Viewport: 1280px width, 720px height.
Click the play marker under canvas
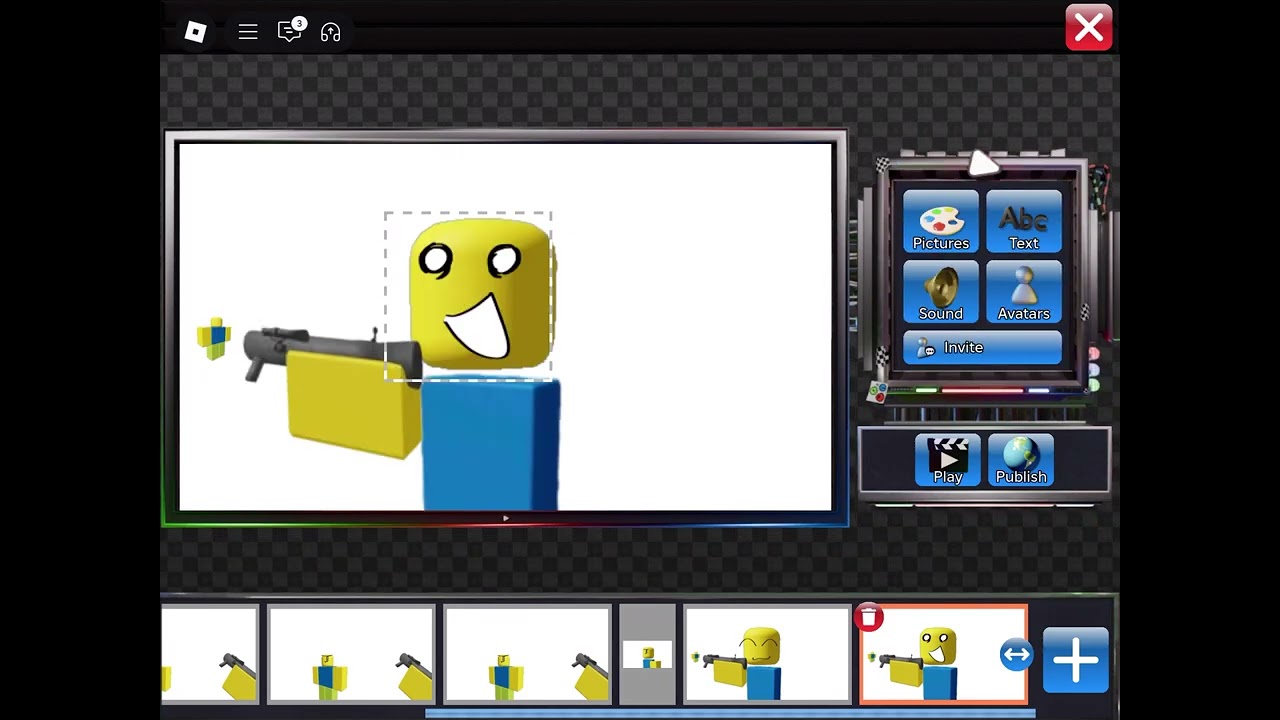tap(506, 518)
